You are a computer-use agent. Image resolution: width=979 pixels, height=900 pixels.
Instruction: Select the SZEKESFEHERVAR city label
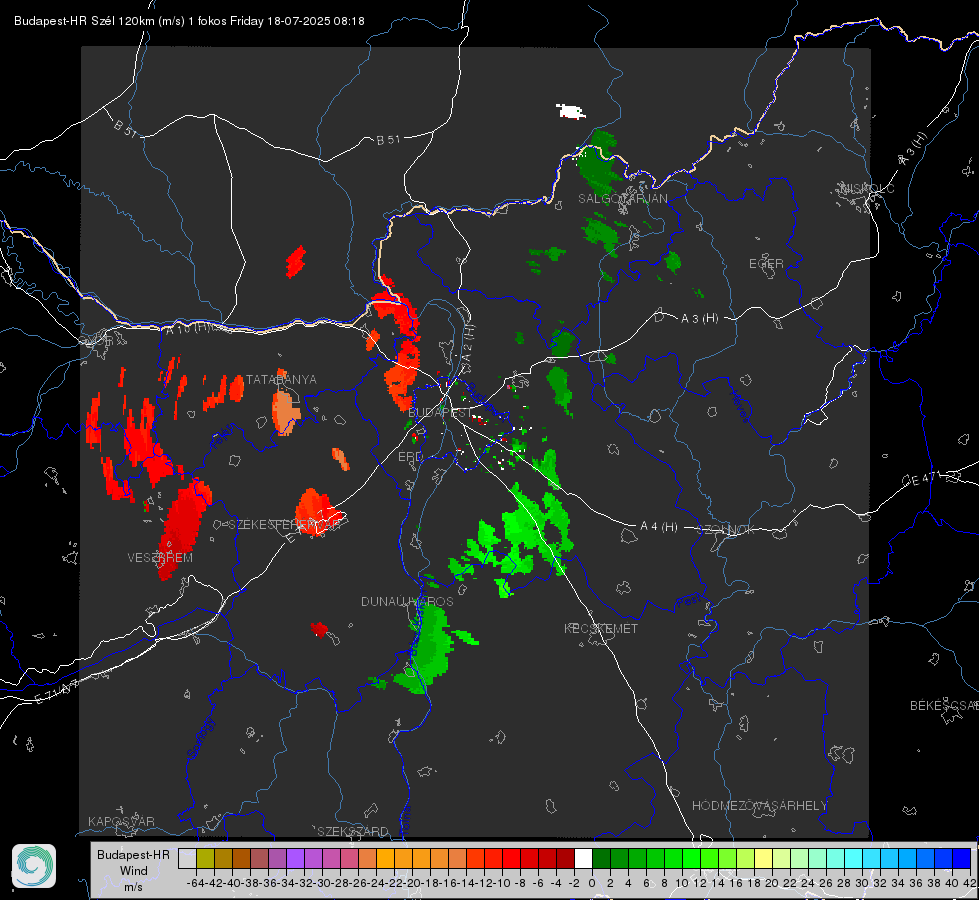tap(284, 525)
